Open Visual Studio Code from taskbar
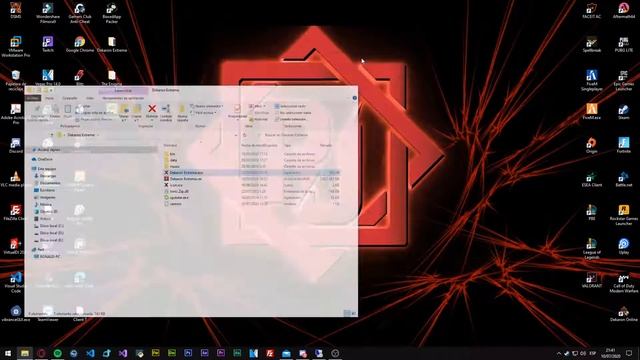 (x=90, y=353)
